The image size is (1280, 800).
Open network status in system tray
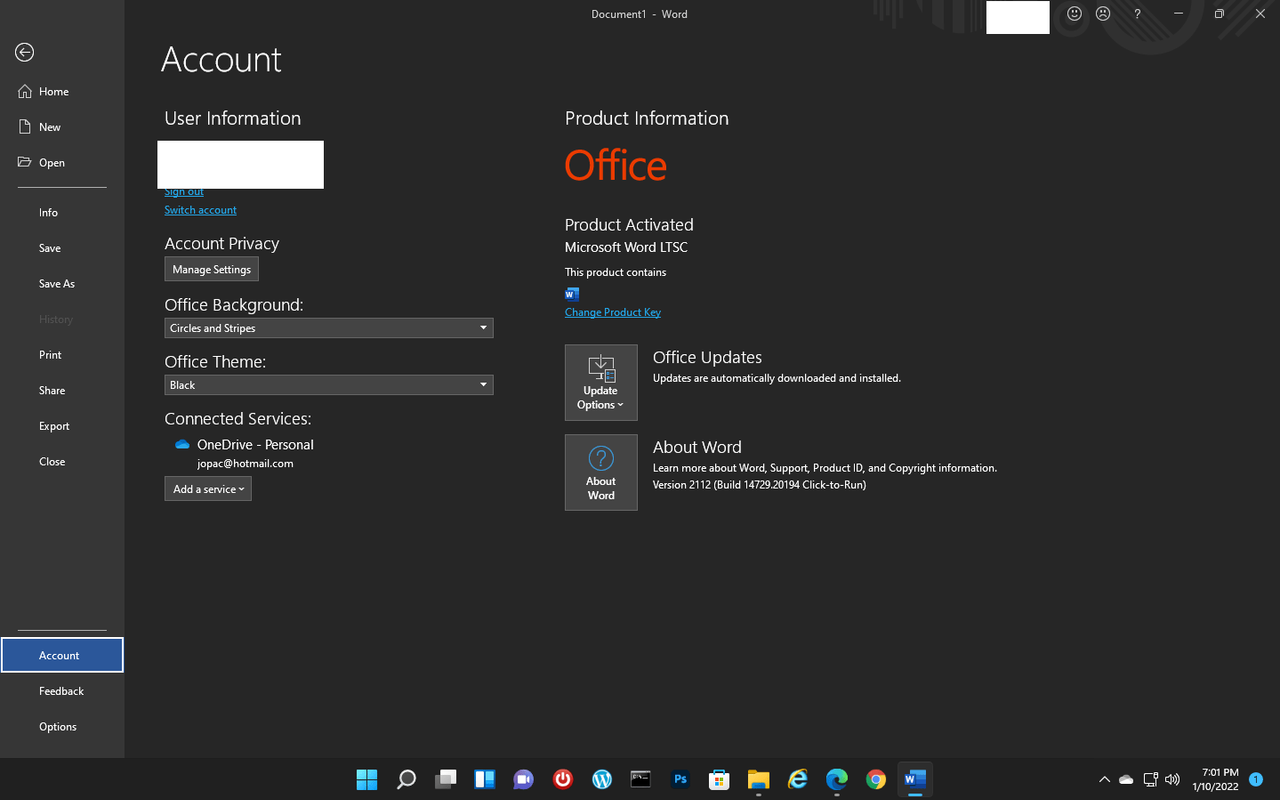[x=1150, y=779]
